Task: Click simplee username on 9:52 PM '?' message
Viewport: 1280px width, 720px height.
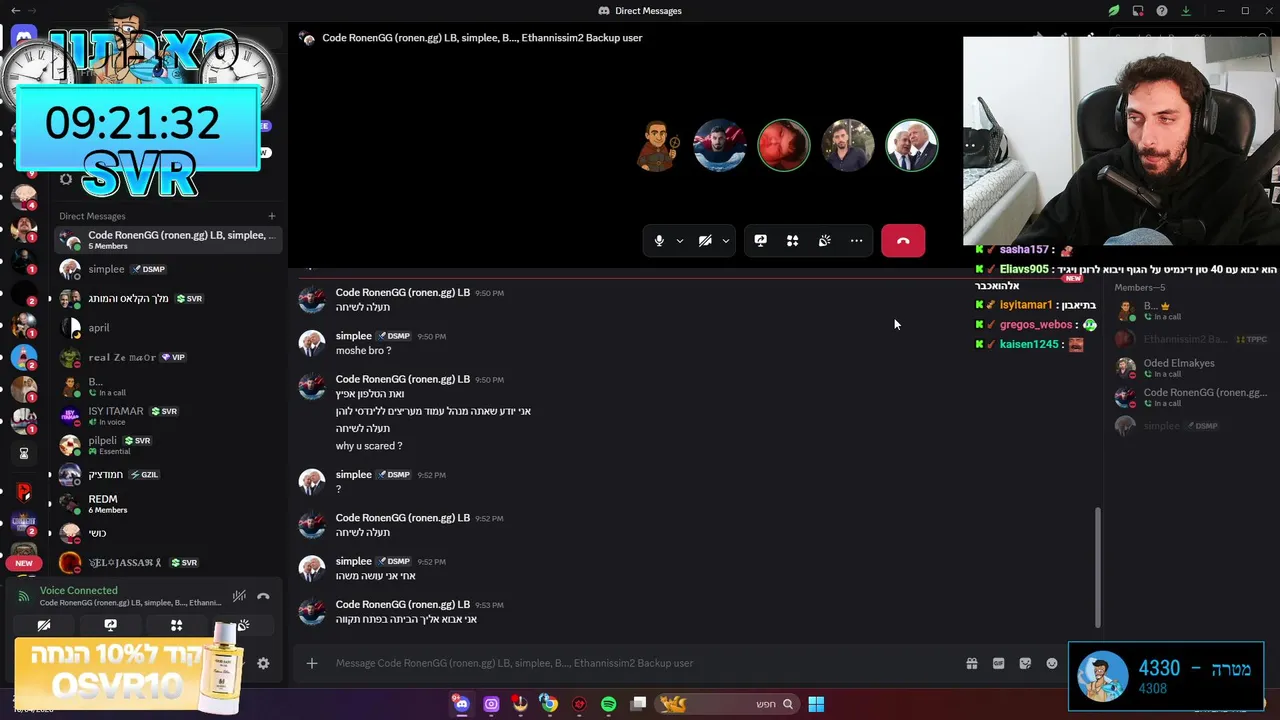Action: tap(354, 474)
